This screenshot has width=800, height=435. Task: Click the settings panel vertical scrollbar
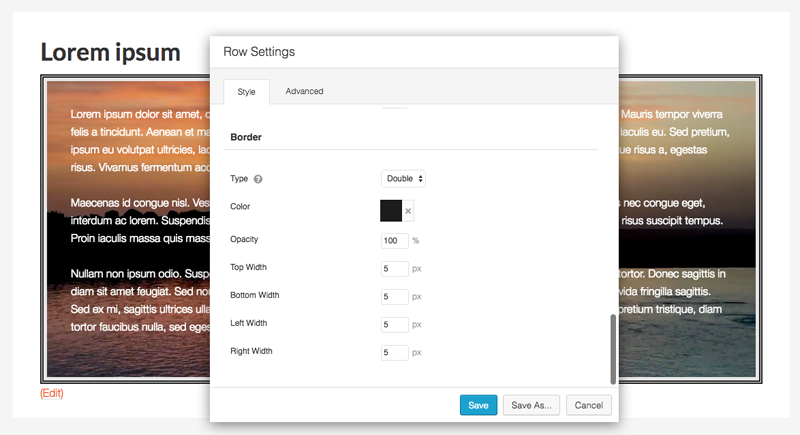pyautogui.click(x=613, y=349)
